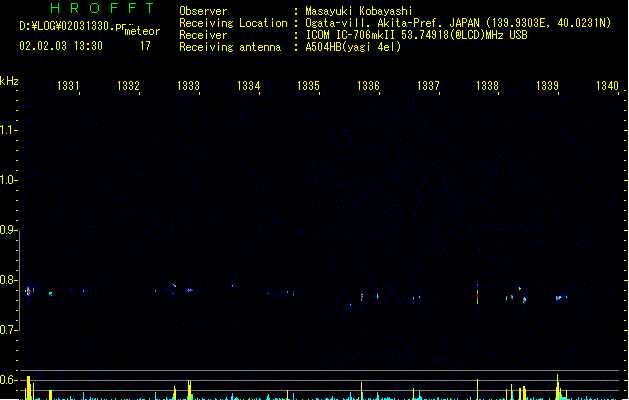Click time axis marker 1340
629x400 pixels.
coord(607,85)
